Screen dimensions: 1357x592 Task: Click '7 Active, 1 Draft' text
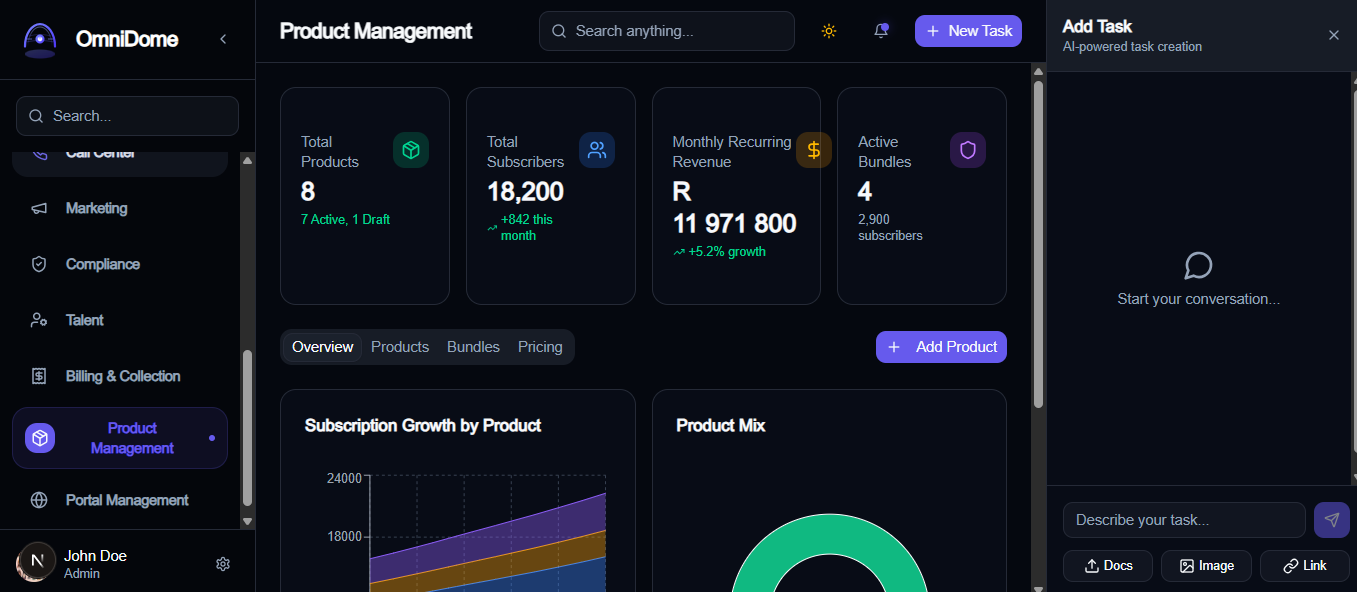345,219
